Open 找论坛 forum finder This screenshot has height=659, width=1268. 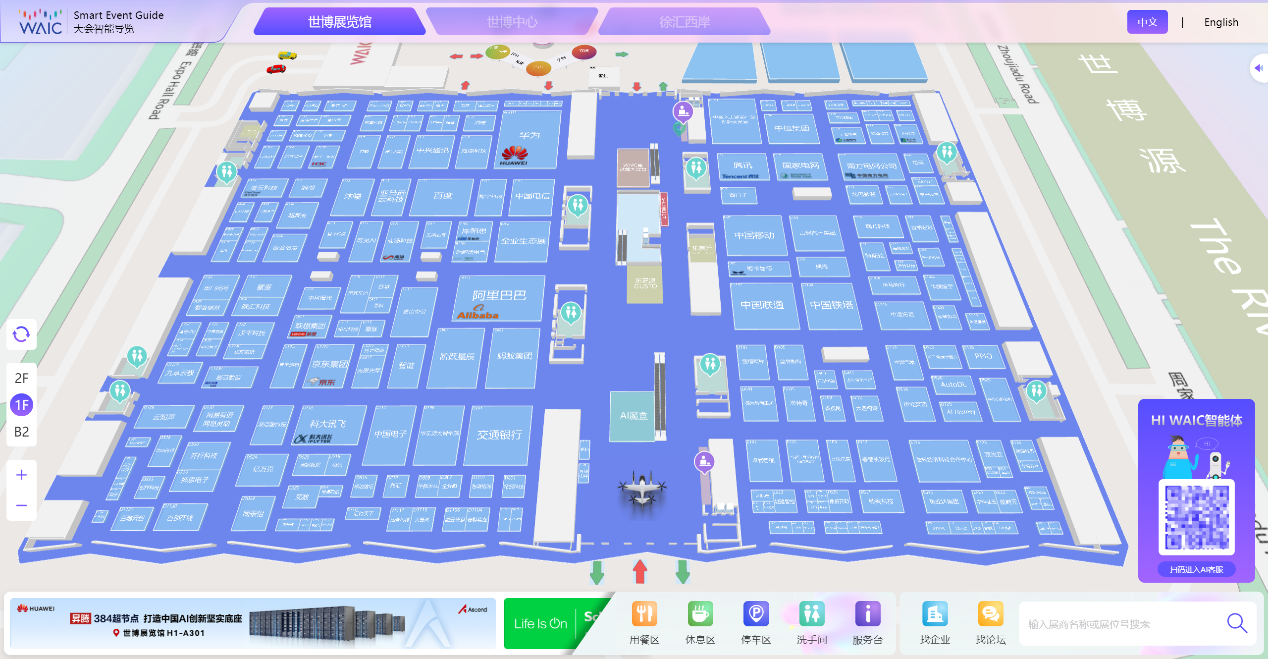991,622
